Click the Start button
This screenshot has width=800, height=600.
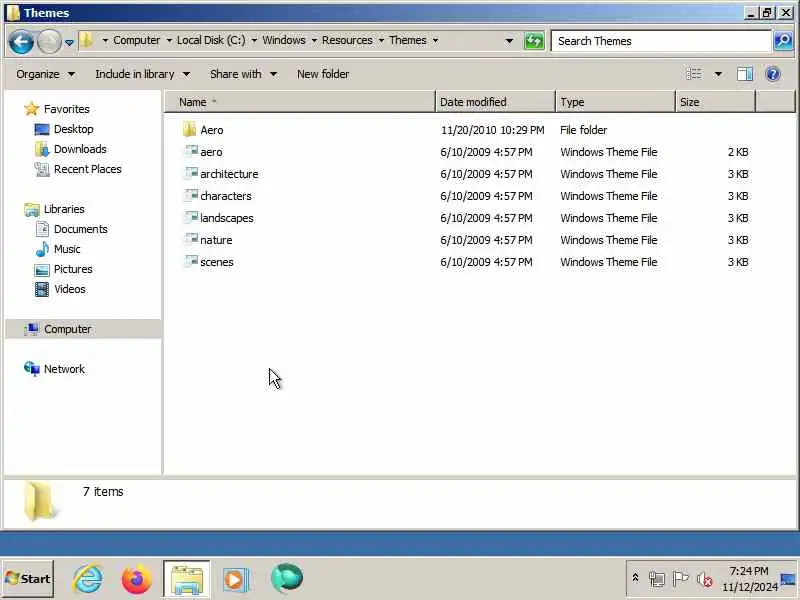28,579
